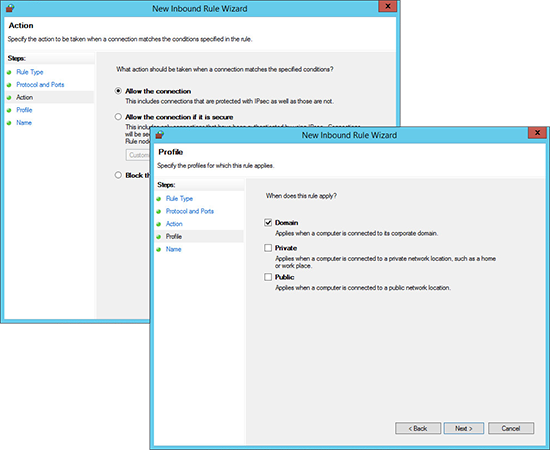Select Allow the connection if it is secure
The height and width of the screenshot is (450, 550).
118,117
